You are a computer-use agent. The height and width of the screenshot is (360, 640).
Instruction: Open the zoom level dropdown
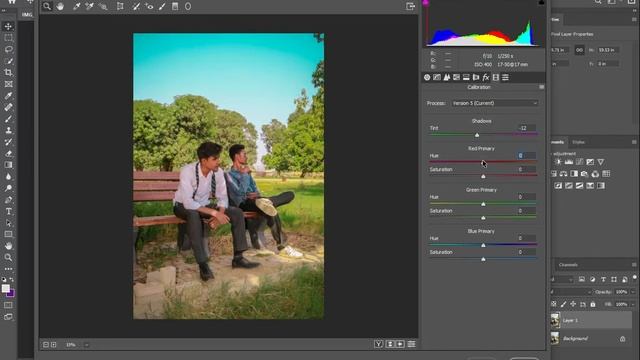coord(87,345)
